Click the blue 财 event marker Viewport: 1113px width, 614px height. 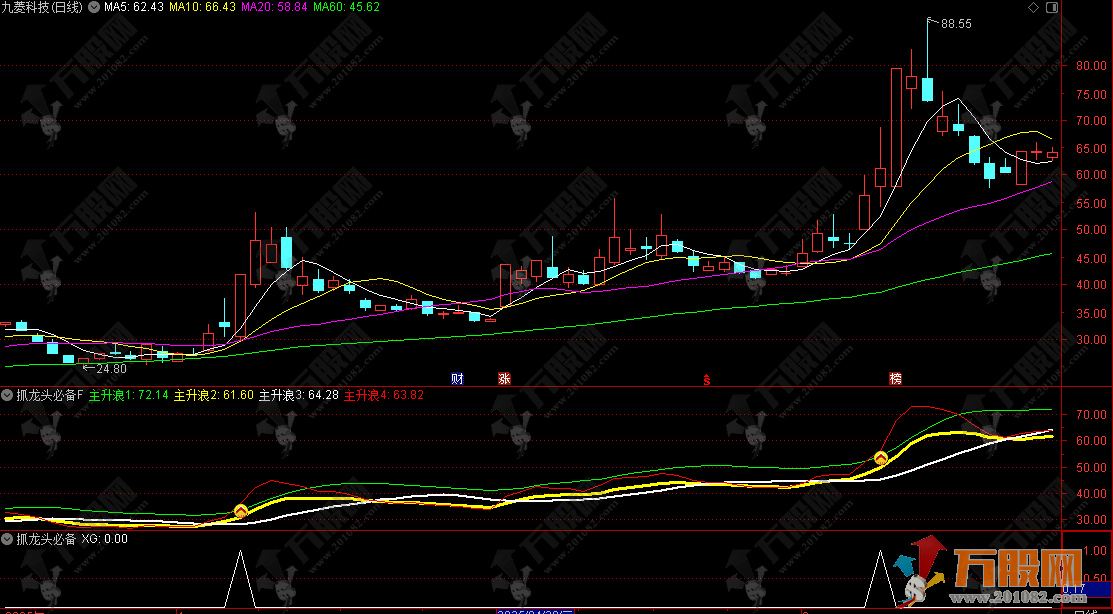tap(458, 378)
